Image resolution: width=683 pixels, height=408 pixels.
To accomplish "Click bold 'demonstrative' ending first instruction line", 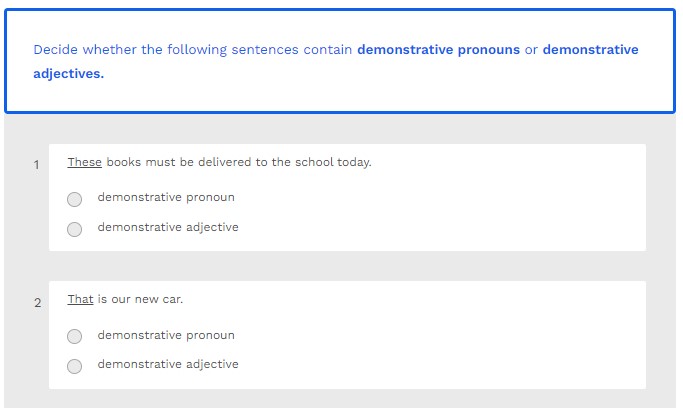I will (x=590, y=50).
